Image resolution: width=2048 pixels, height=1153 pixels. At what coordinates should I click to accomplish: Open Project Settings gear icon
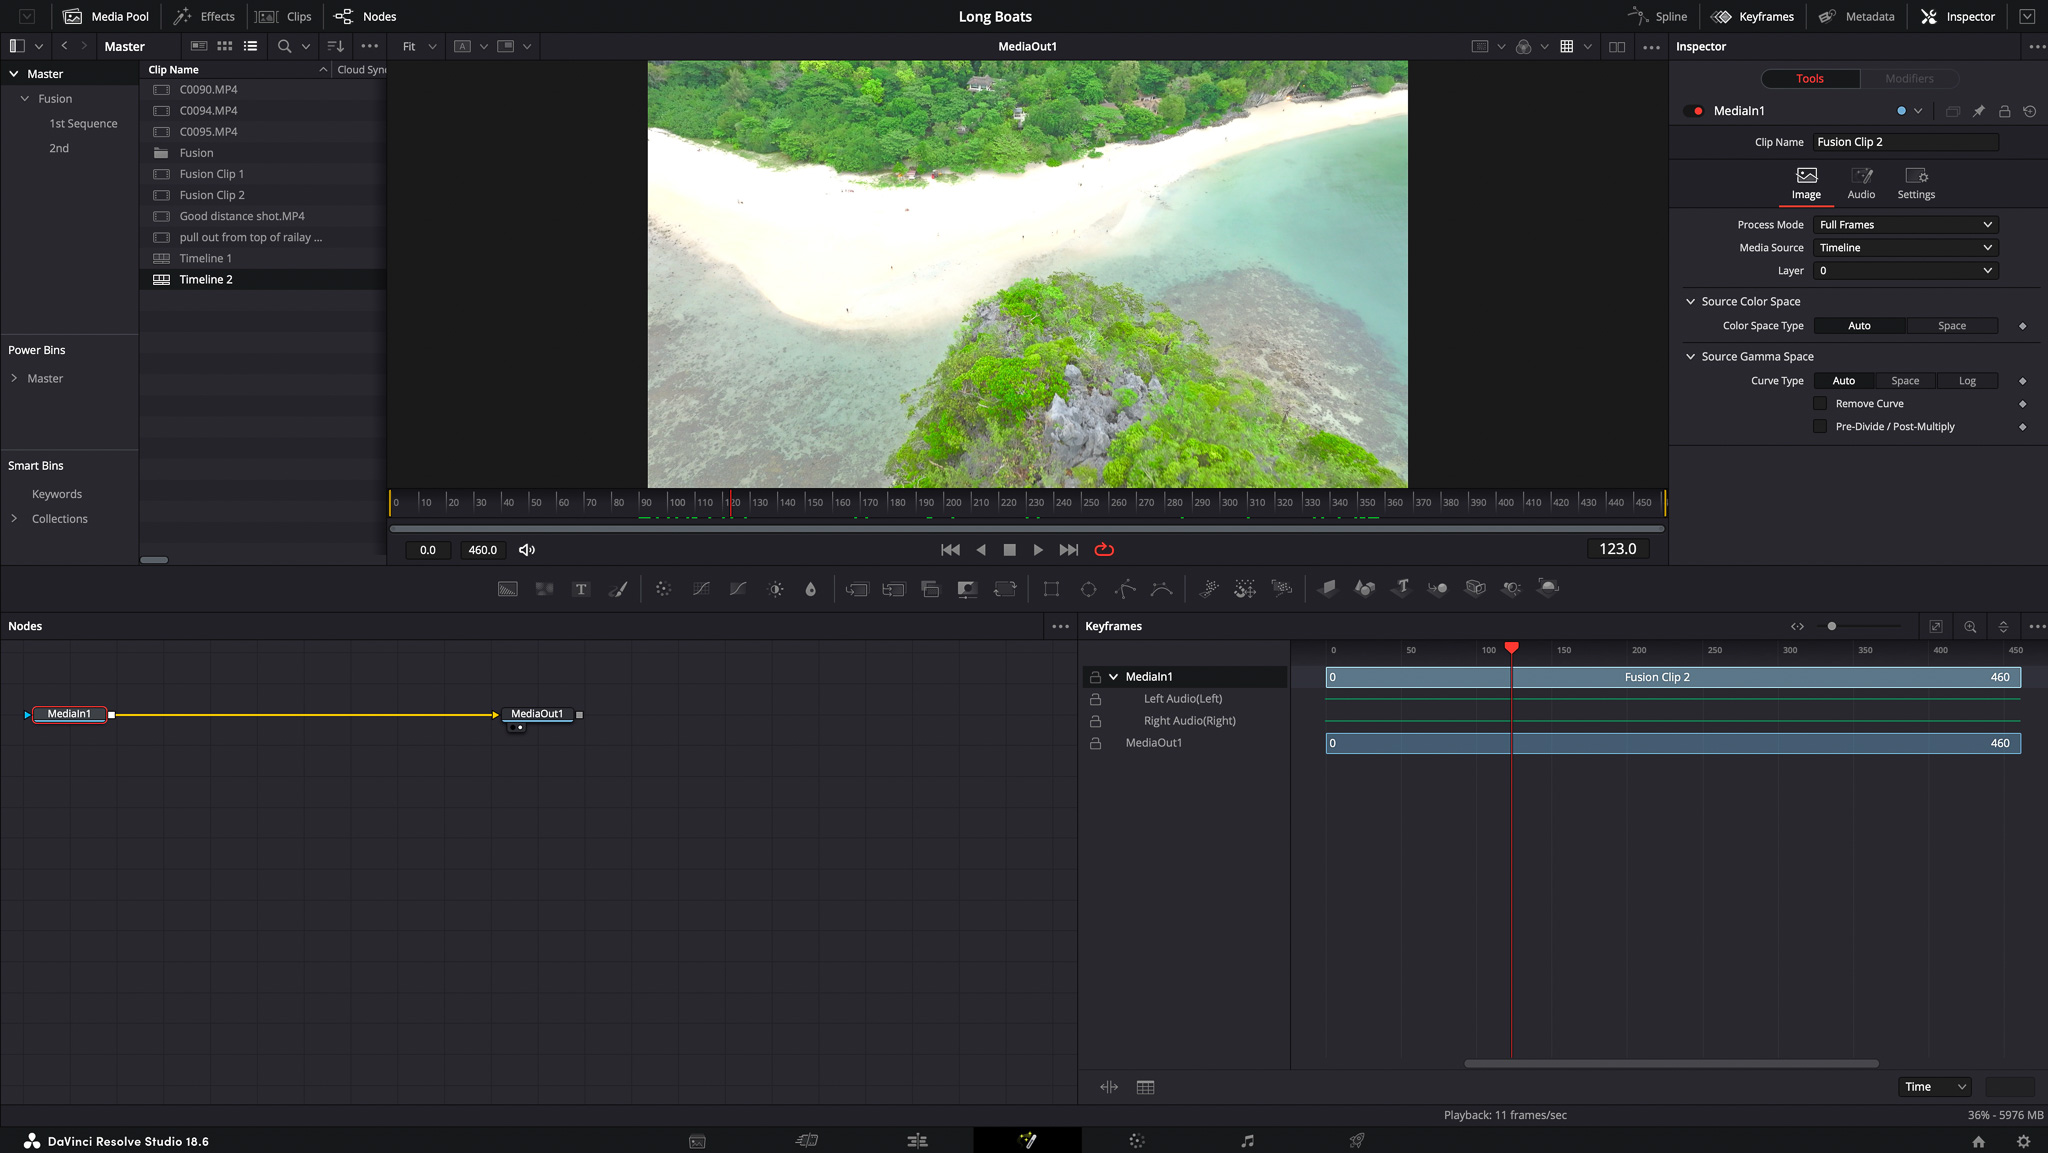coord(2023,1141)
